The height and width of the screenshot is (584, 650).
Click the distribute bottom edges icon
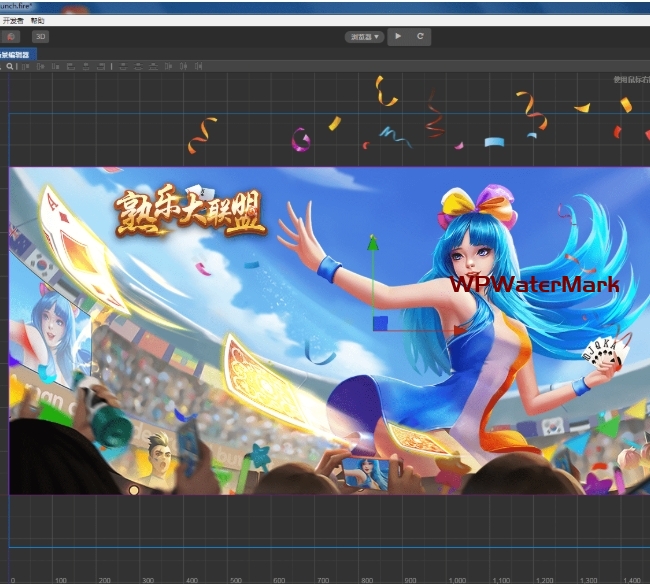tap(153, 66)
